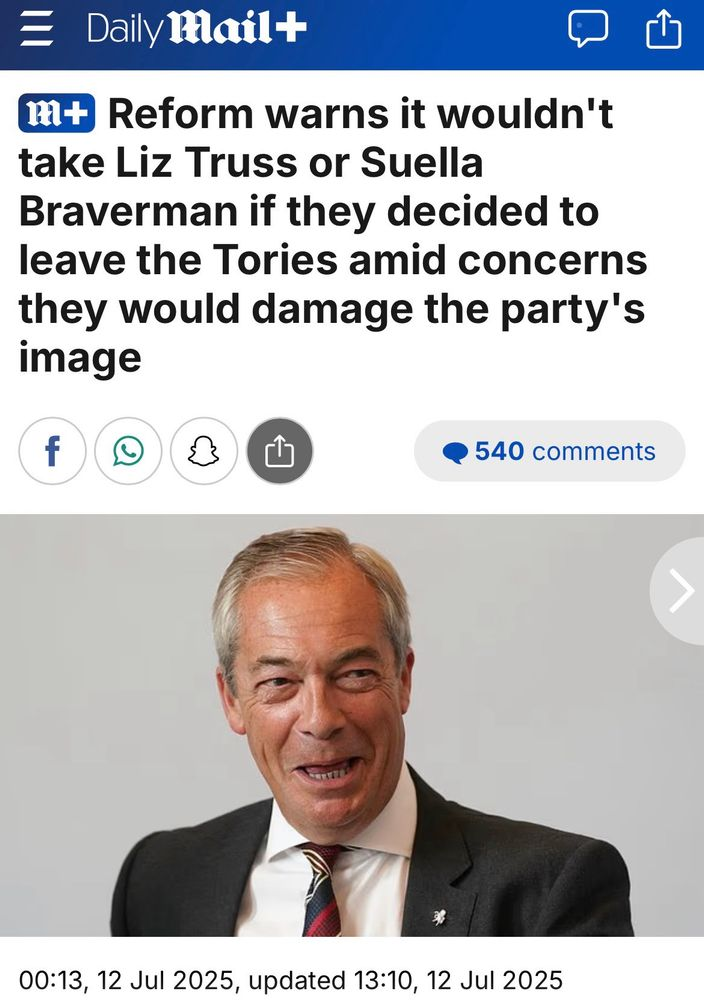Share the article via WhatsApp
Viewport: 704px width, 1000px height.
pyautogui.click(x=128, y=451)
